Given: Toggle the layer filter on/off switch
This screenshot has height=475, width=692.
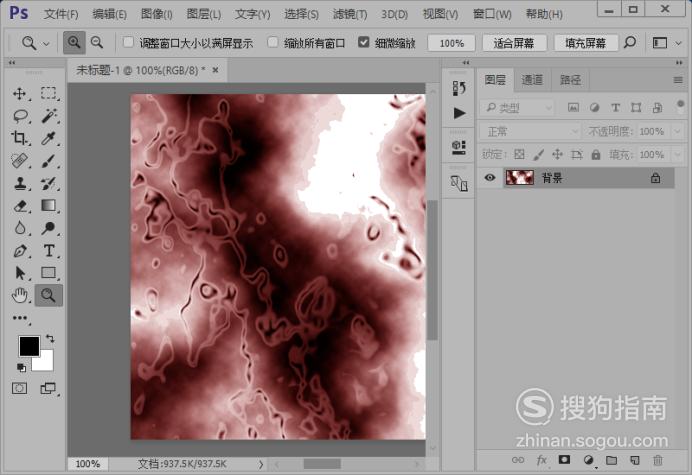Looking at the screenshot, I should 680,106.
